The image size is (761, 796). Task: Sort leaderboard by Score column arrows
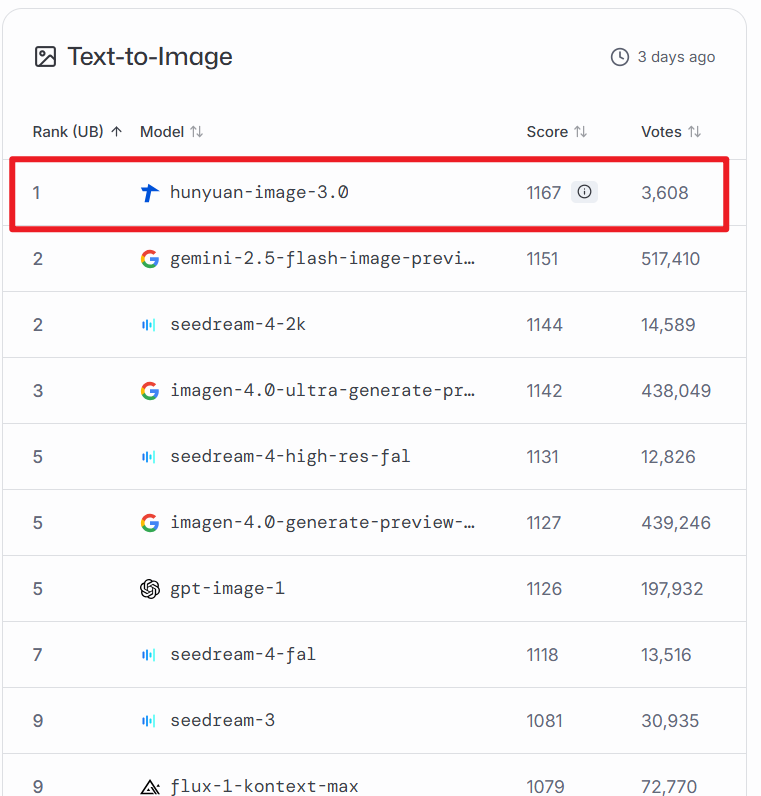coord(580,132)
